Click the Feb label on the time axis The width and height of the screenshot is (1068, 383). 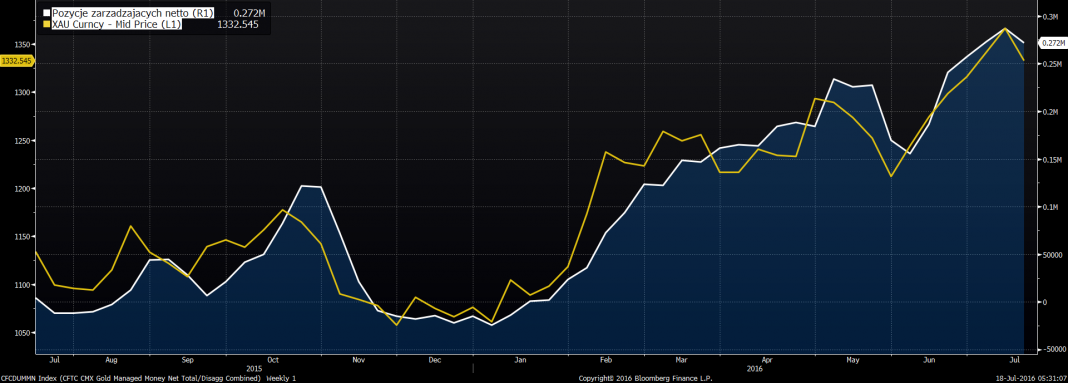(x=607, y=359)
